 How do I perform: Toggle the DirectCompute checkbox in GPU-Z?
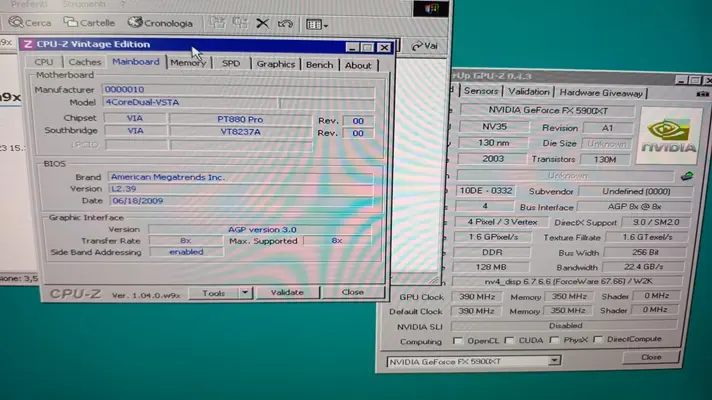598,339
